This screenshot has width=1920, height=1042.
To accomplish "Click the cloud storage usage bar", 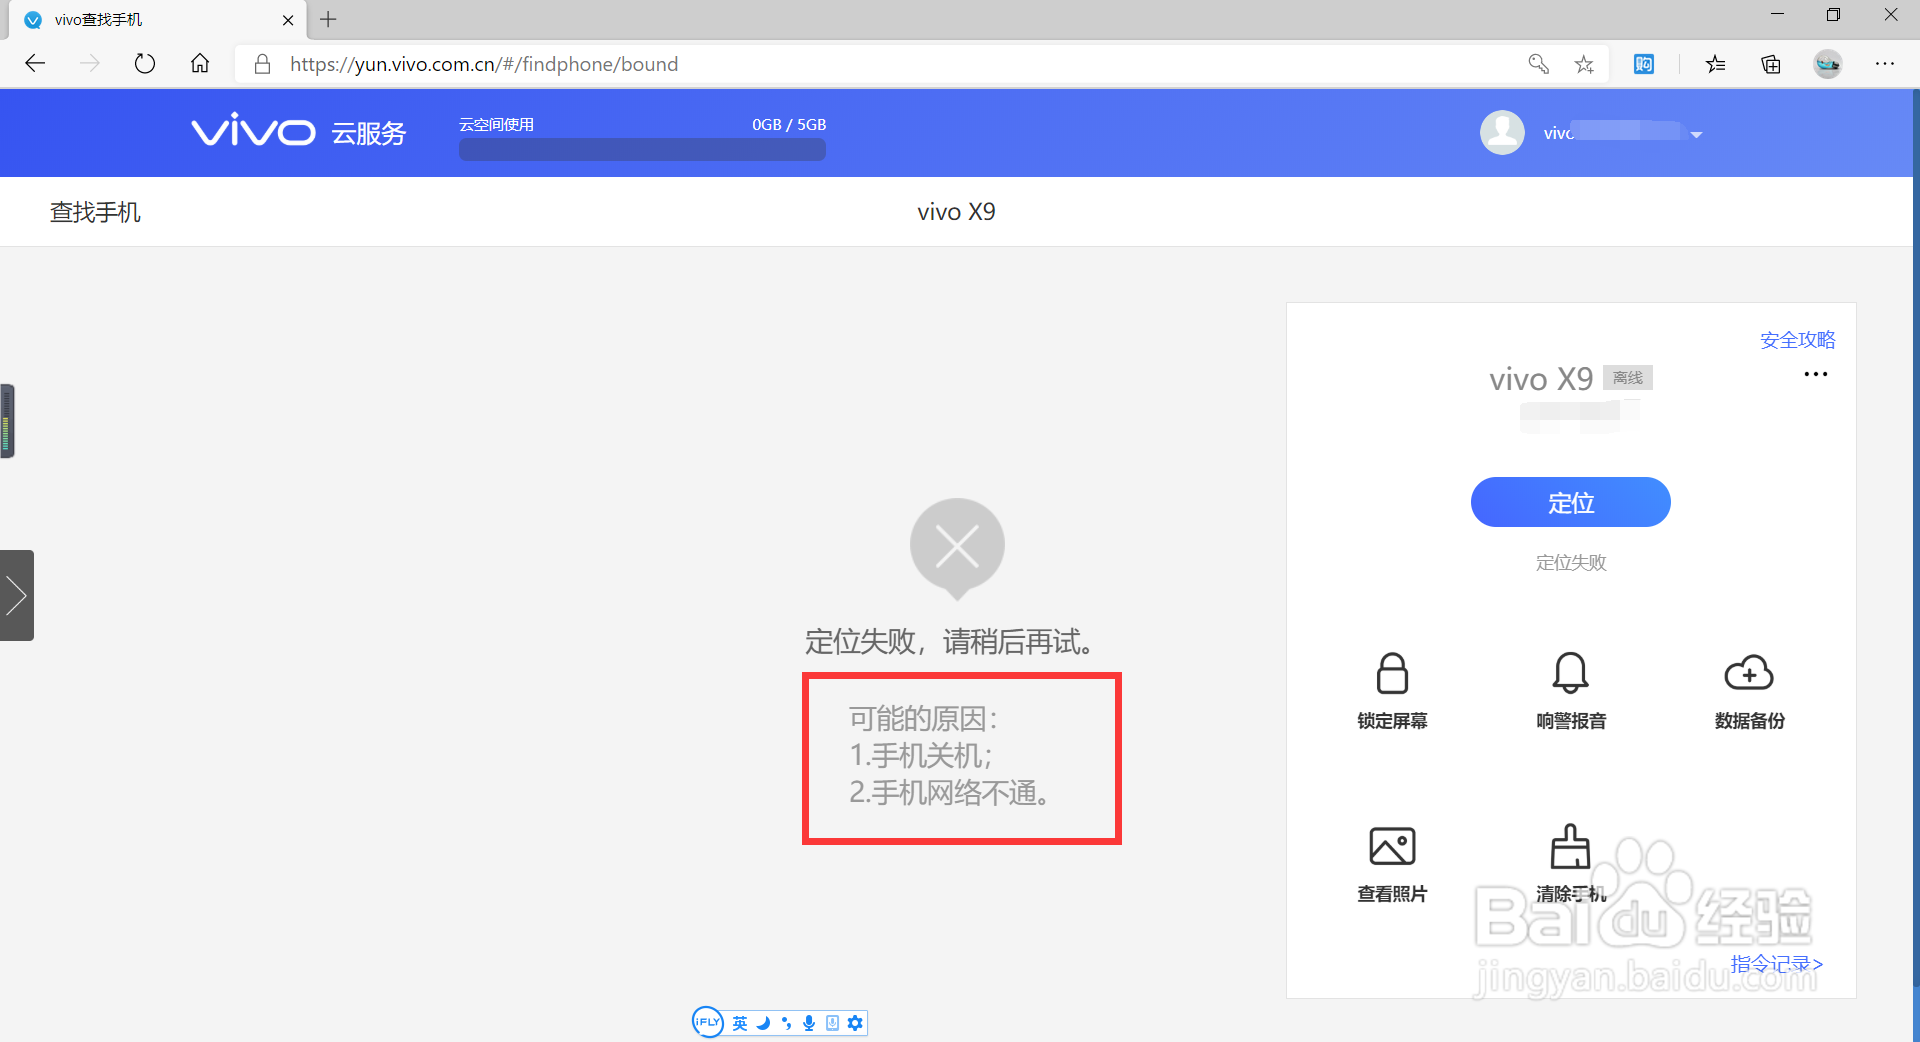I will [x=642, y=149].
